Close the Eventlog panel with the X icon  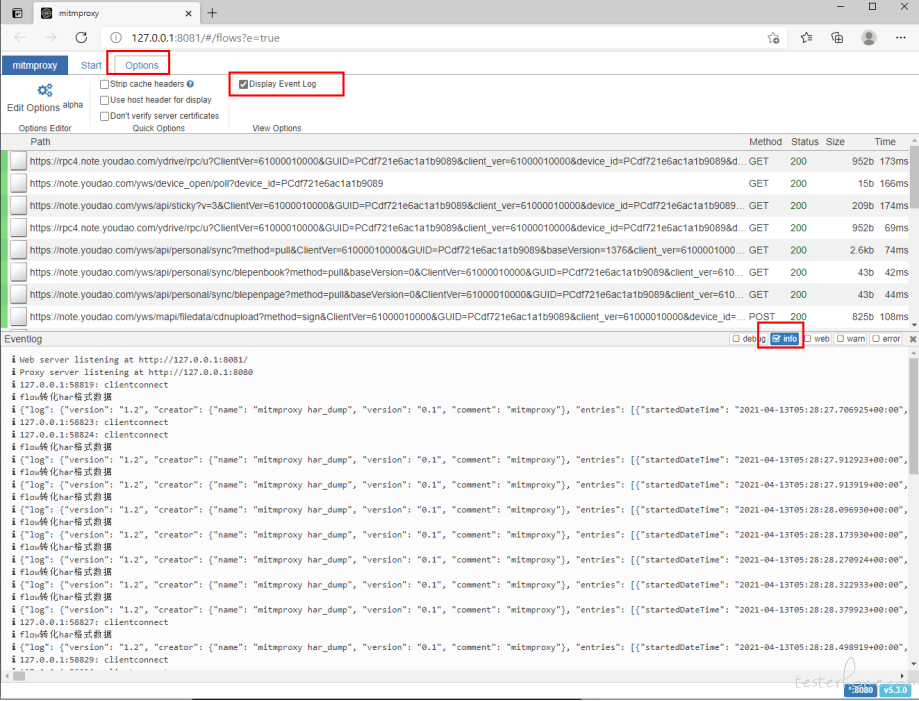tap(913, 339)
